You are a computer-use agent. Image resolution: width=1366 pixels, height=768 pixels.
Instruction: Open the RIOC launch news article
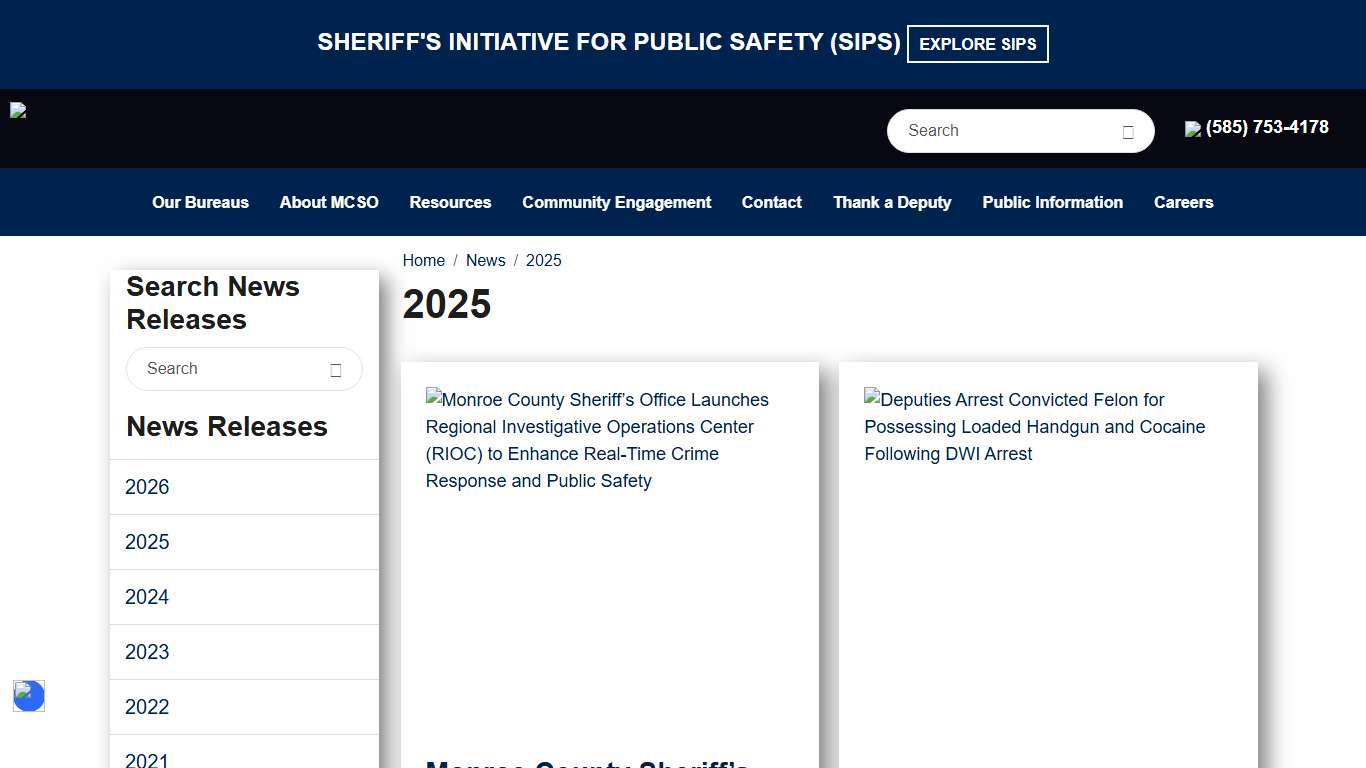point(597,440)
